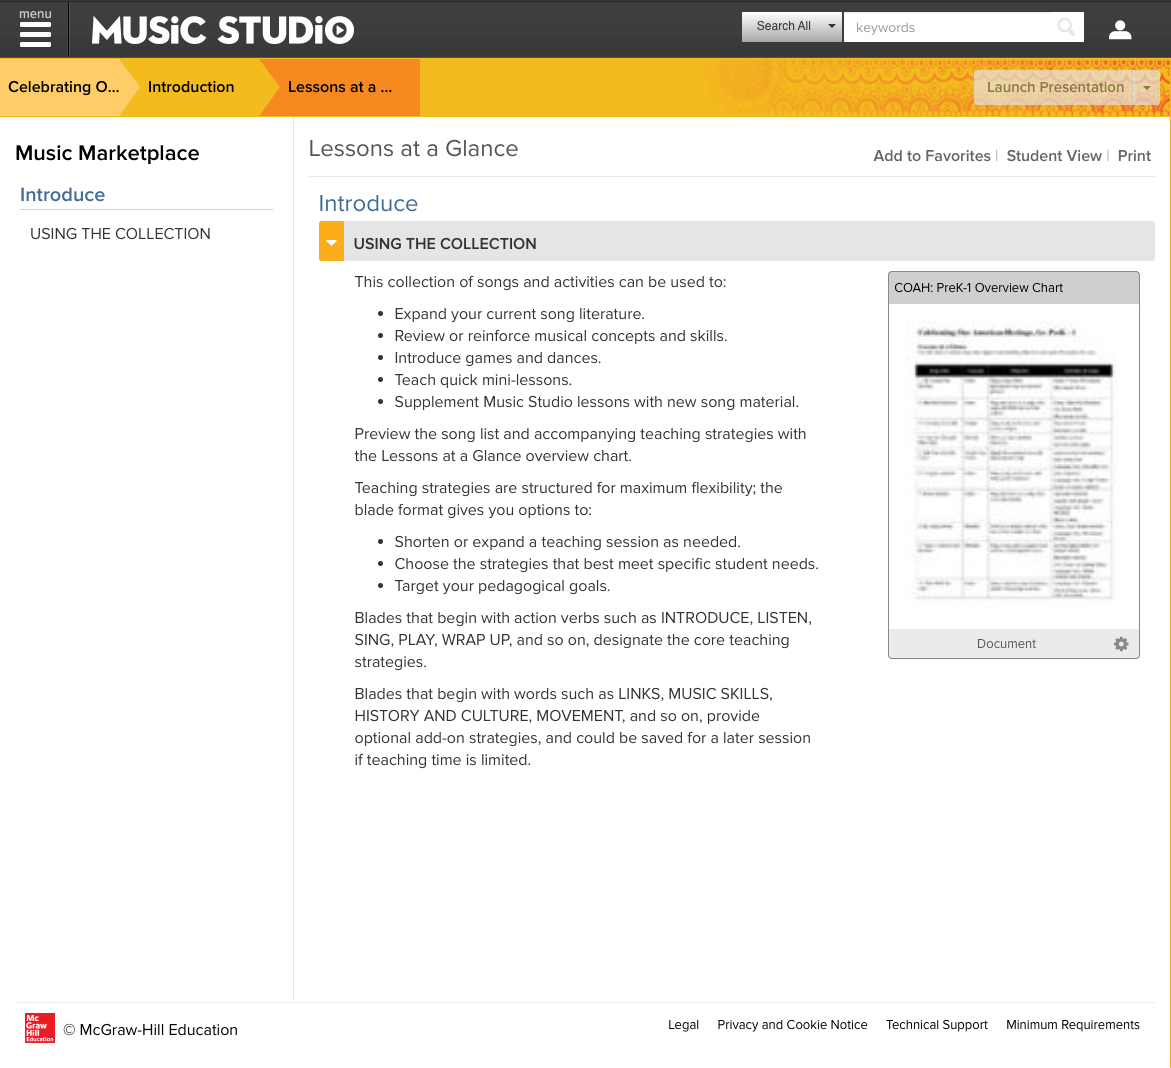
Task: Select Introduce in sidebar
Action: (63, 195)
